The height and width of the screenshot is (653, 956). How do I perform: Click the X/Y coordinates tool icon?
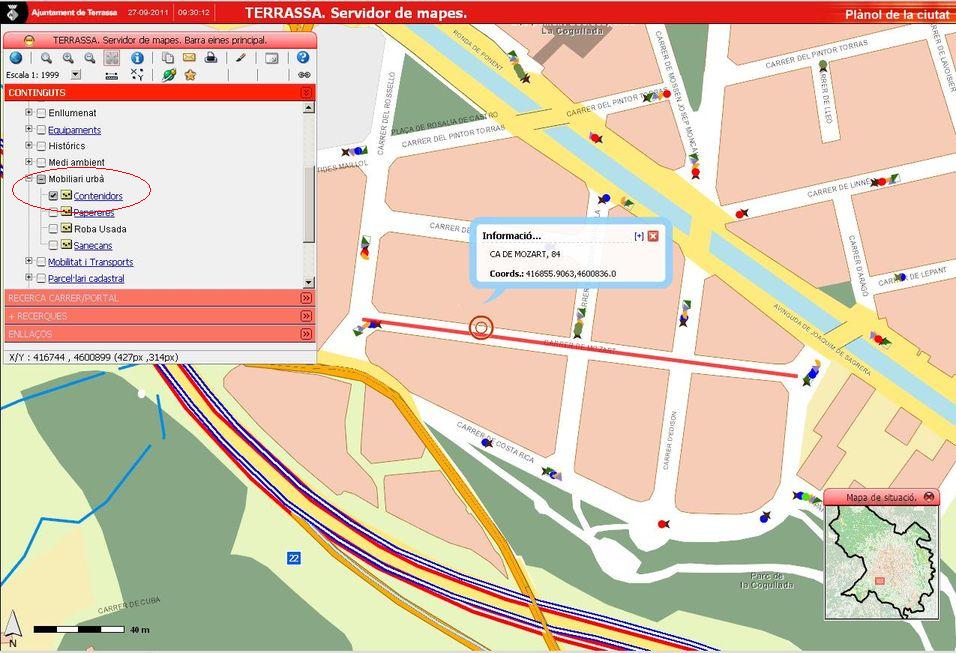click(137, 75)
